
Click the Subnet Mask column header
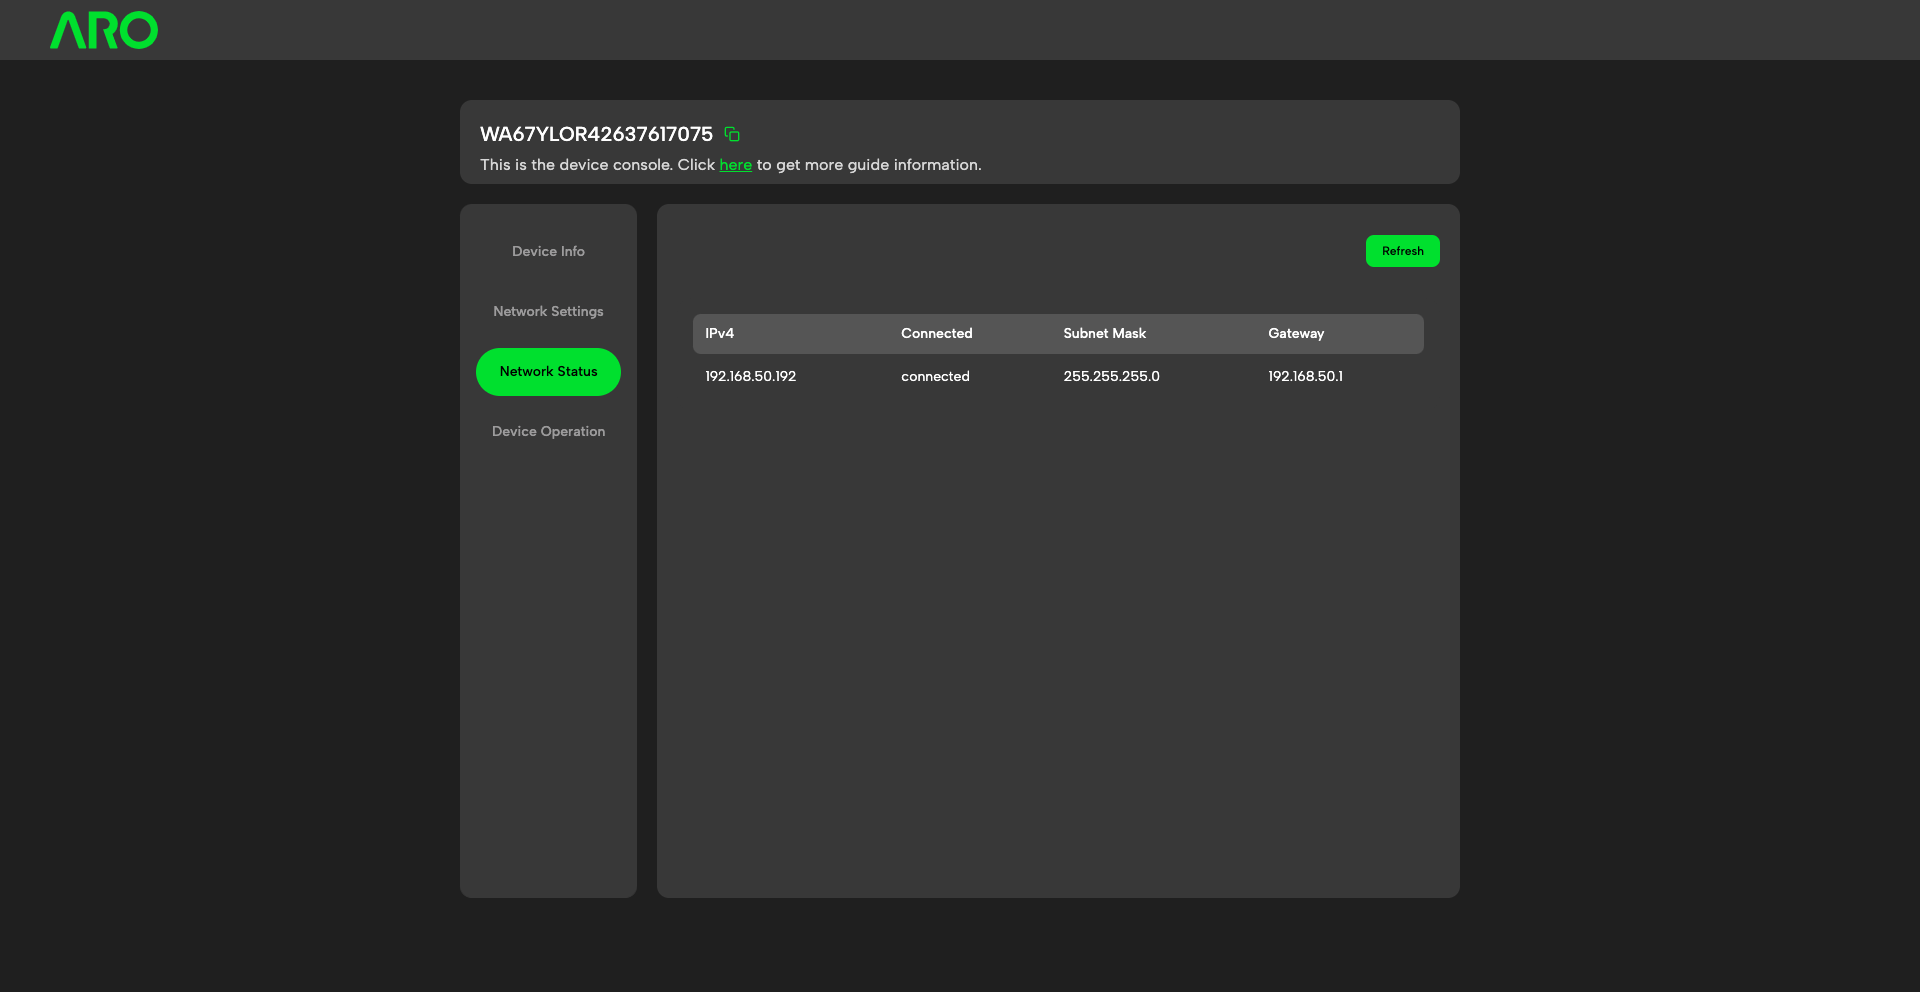tap(1104, 333)
